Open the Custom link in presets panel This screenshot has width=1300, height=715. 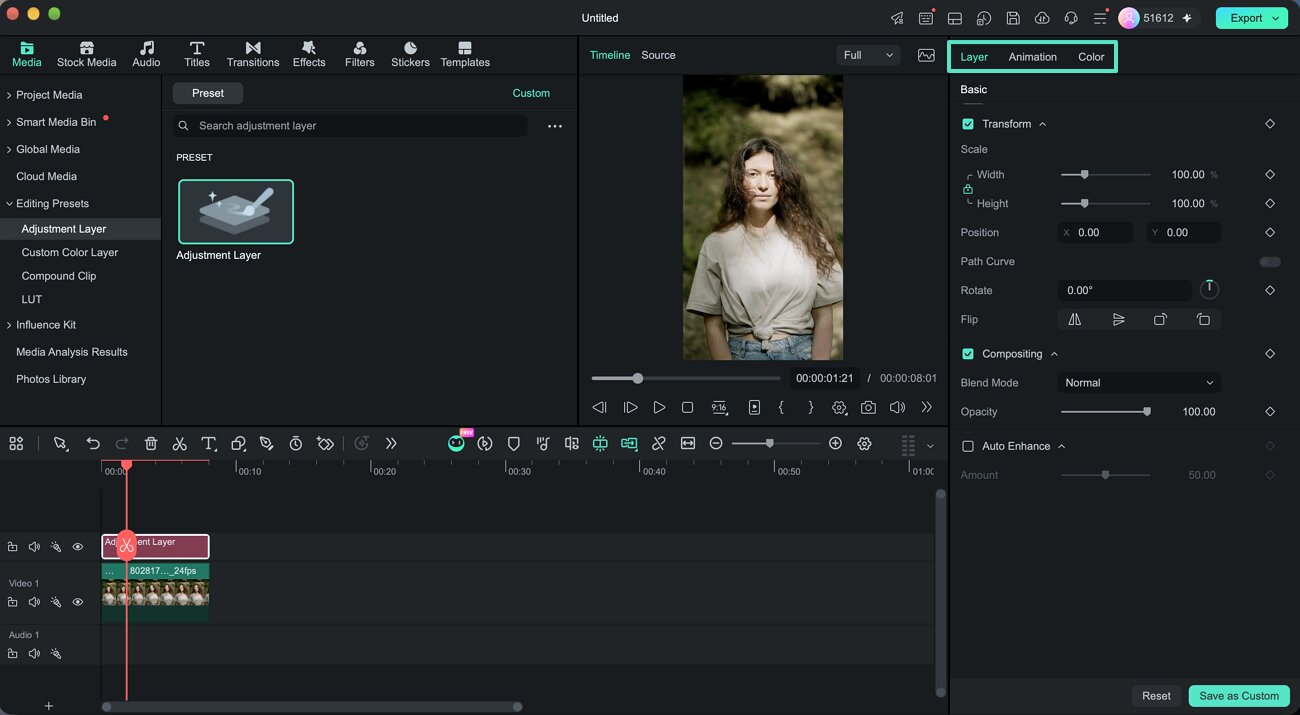(531, 93)
